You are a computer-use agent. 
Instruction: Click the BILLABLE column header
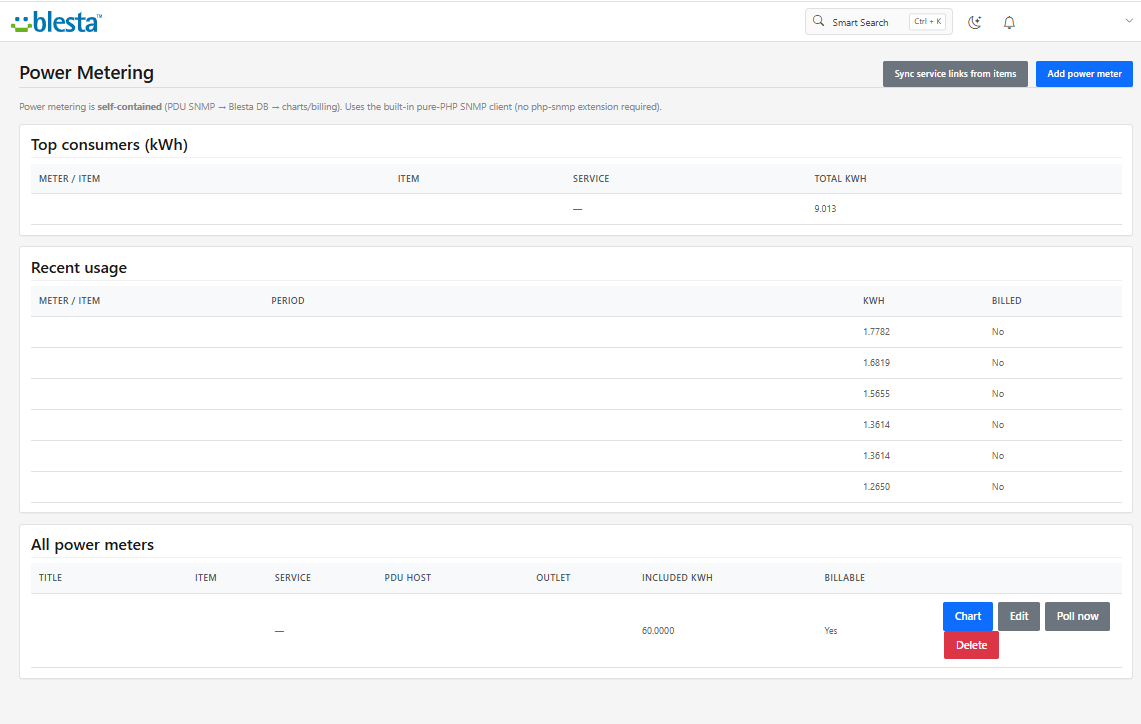[844, 578]
